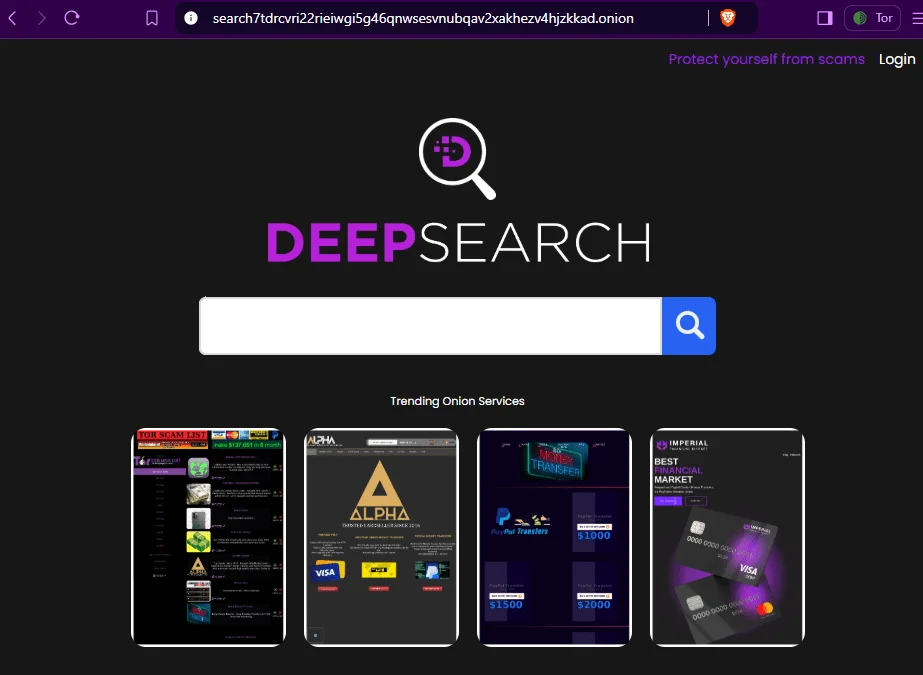The height and width of the screenshot is (675, 923).
Task: Open the sidebar panel icon
Action: tap(825, 17)
